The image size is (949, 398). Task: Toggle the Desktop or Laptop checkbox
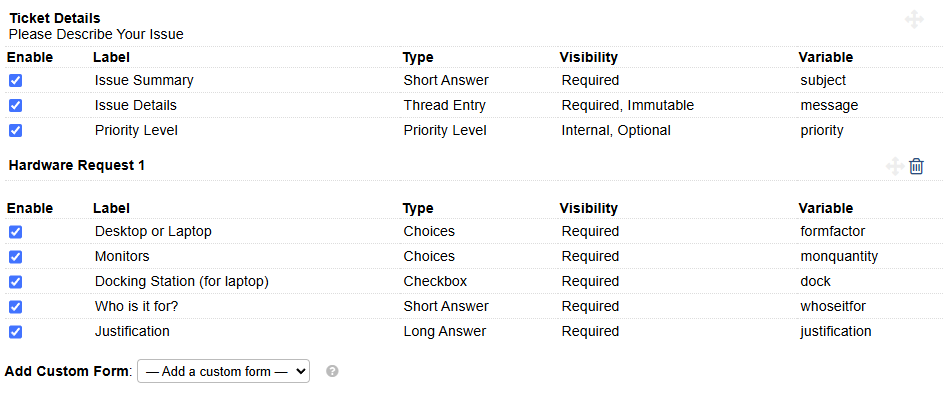pyautogui.click(x=16, y=232)
